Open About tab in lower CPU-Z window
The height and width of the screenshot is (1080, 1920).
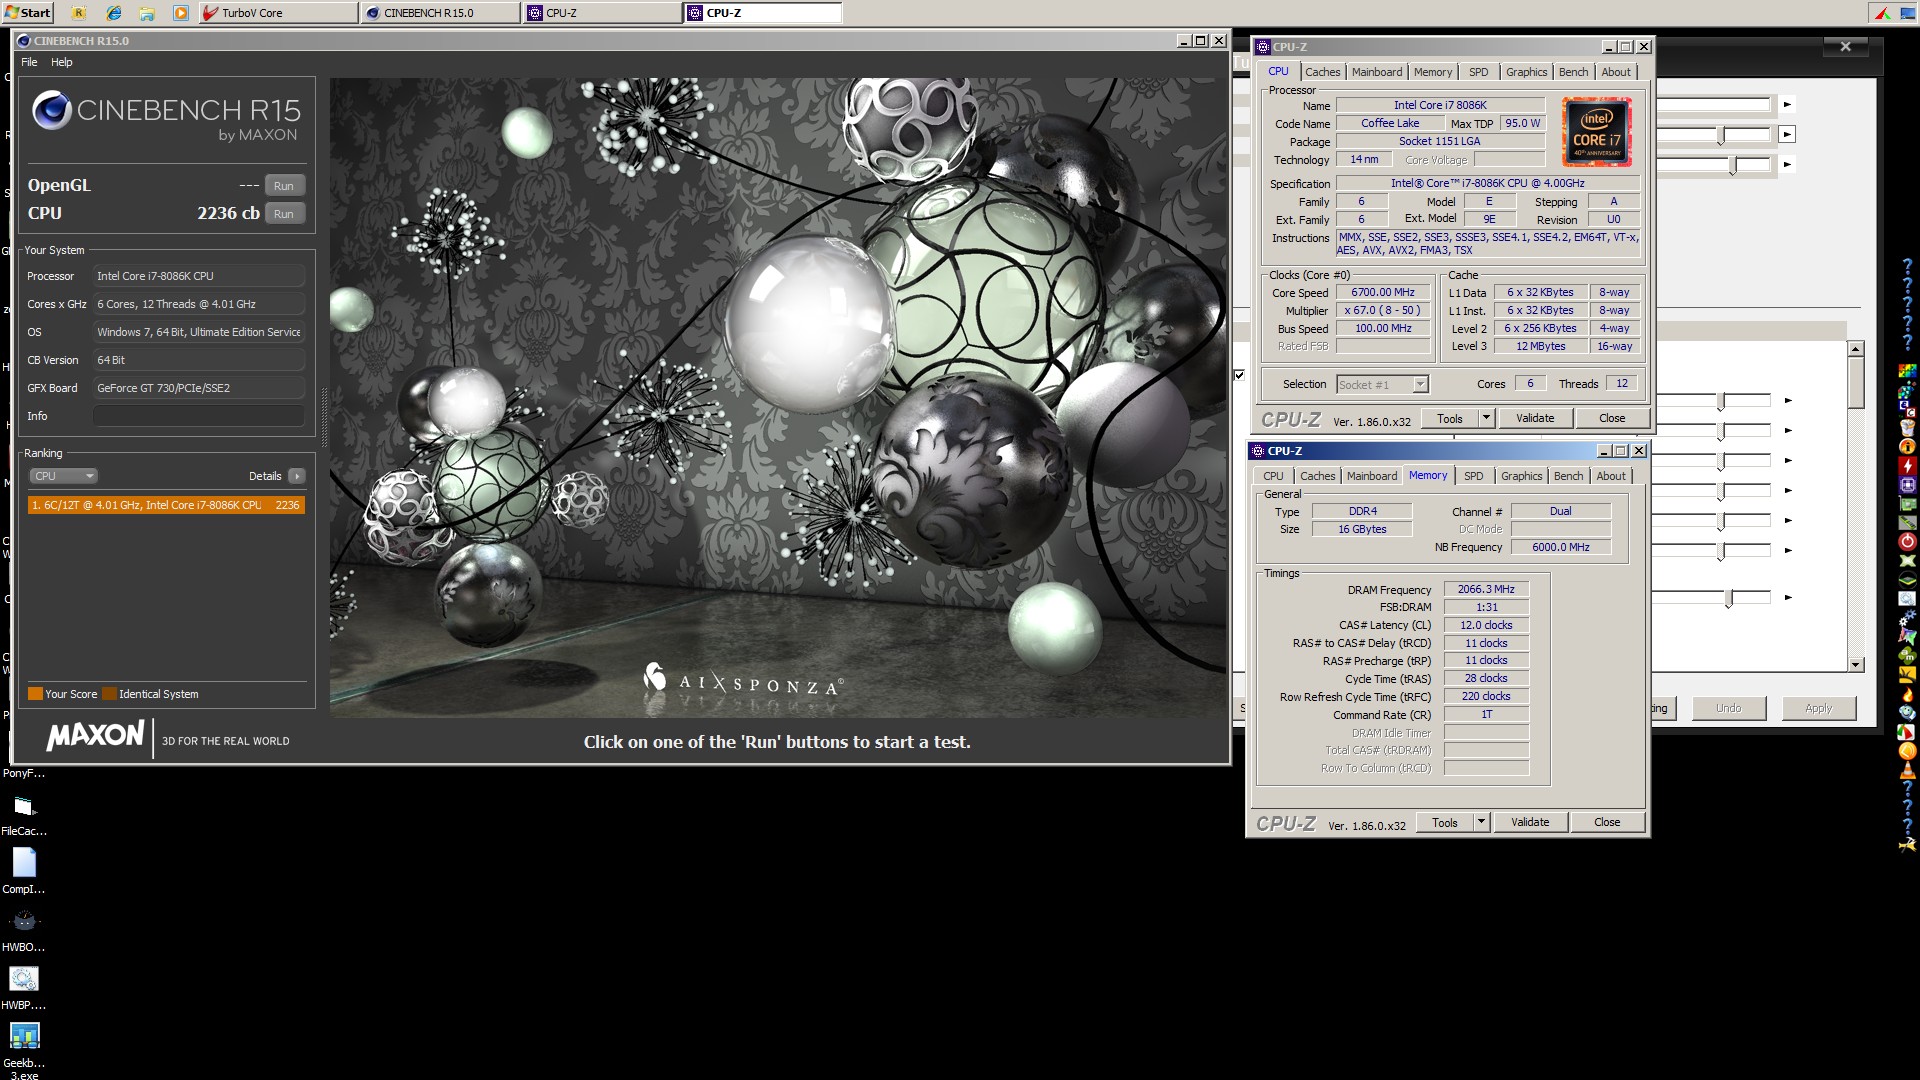point(1610,476)
